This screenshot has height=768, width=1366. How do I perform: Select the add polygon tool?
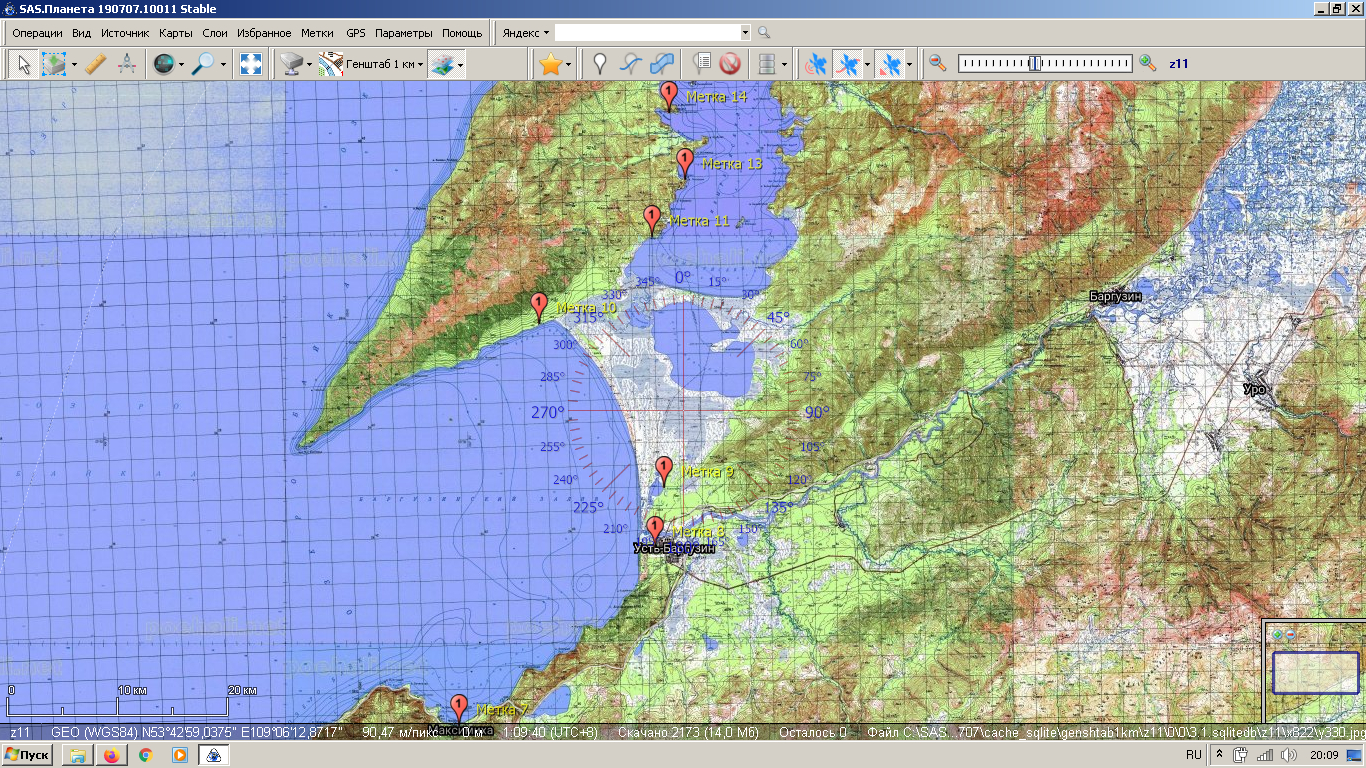pos(660,64)
